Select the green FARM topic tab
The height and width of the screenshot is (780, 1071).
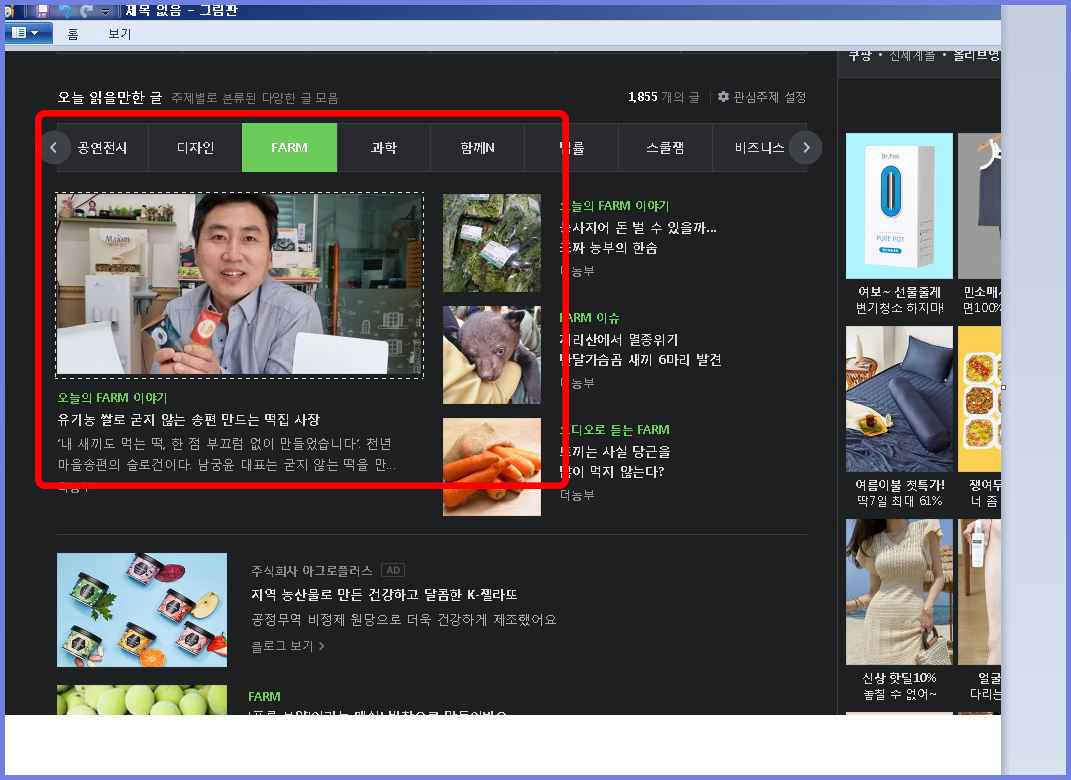point(290,148)
